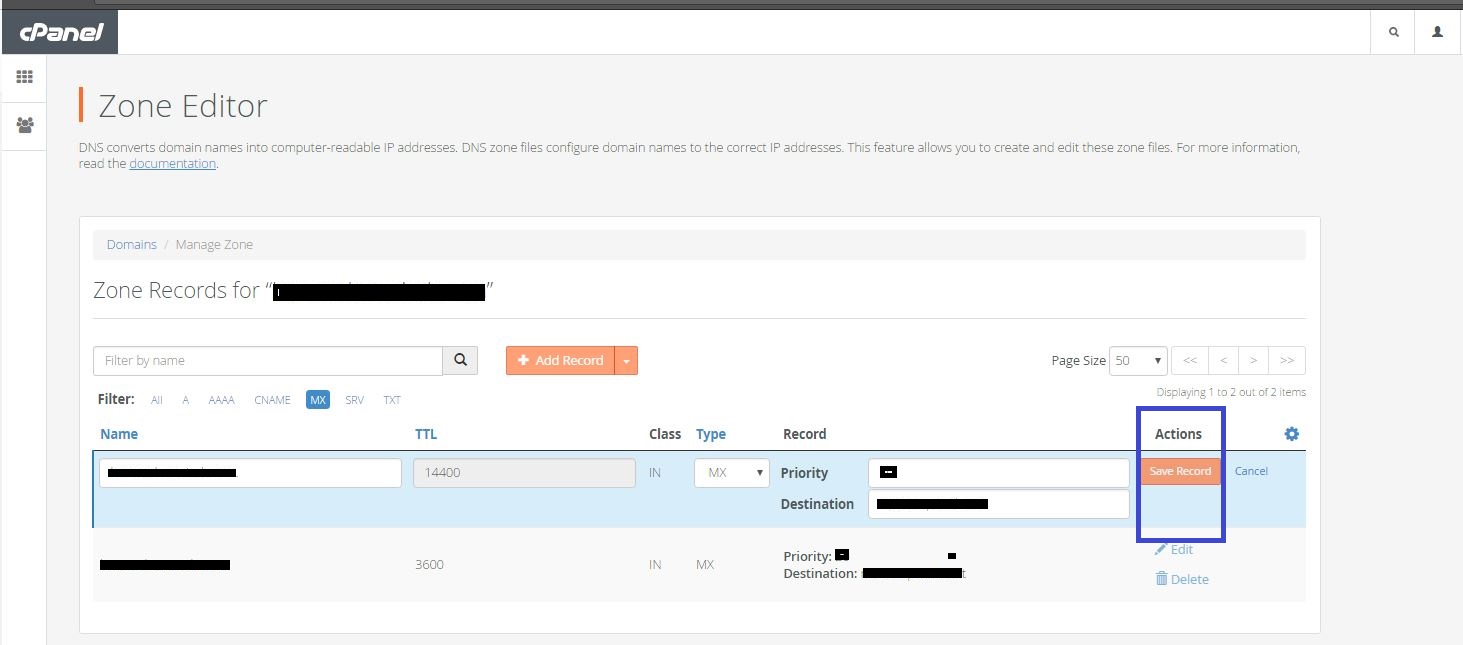Delete the second MX record
Image resolution: width=1463 pixels, height=645 pixels.
pyautogui.click(x=1182, y=579)
